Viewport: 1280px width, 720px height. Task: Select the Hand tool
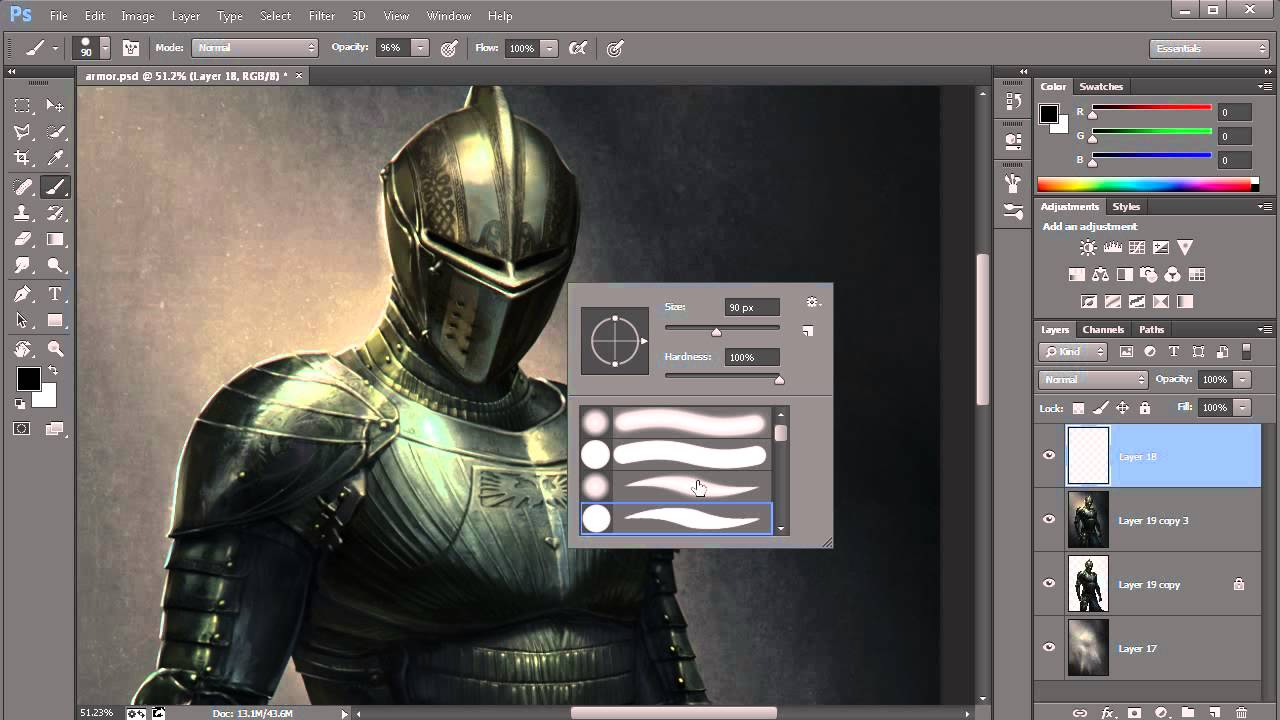tap(22, 349)
